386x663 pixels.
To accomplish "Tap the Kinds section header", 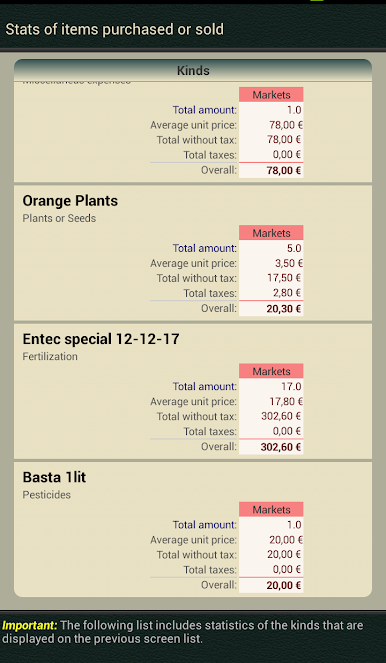I will click(x=193, y=70).
